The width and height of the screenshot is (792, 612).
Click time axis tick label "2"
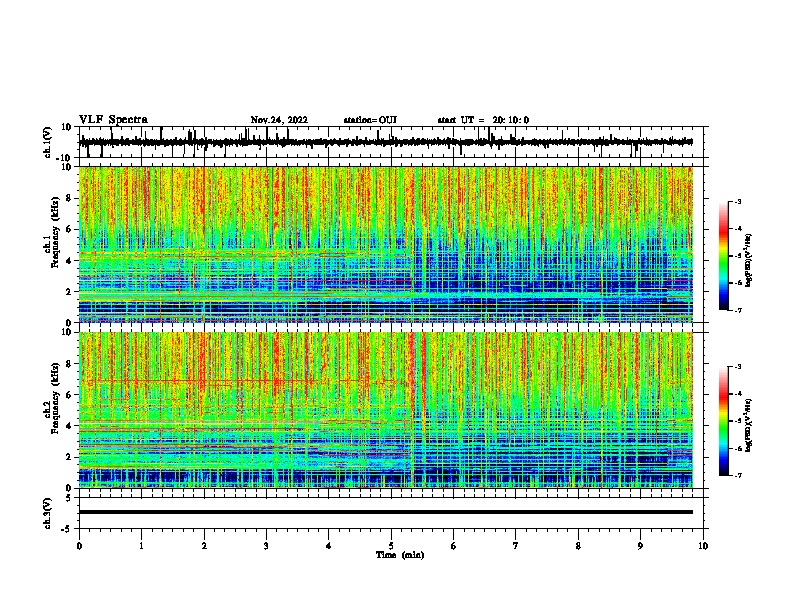coord(204,546)
